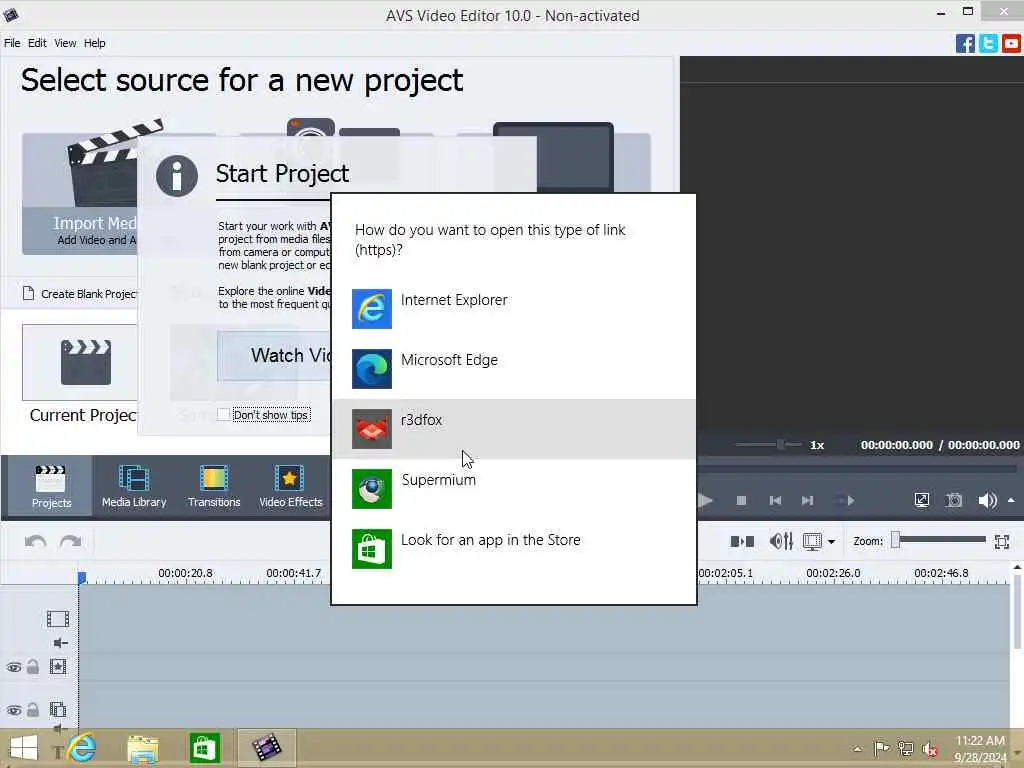Launch Internet Explorer from the taskbar
The width and height of the screenshot is (1024, 768).
tap(81, 748)
